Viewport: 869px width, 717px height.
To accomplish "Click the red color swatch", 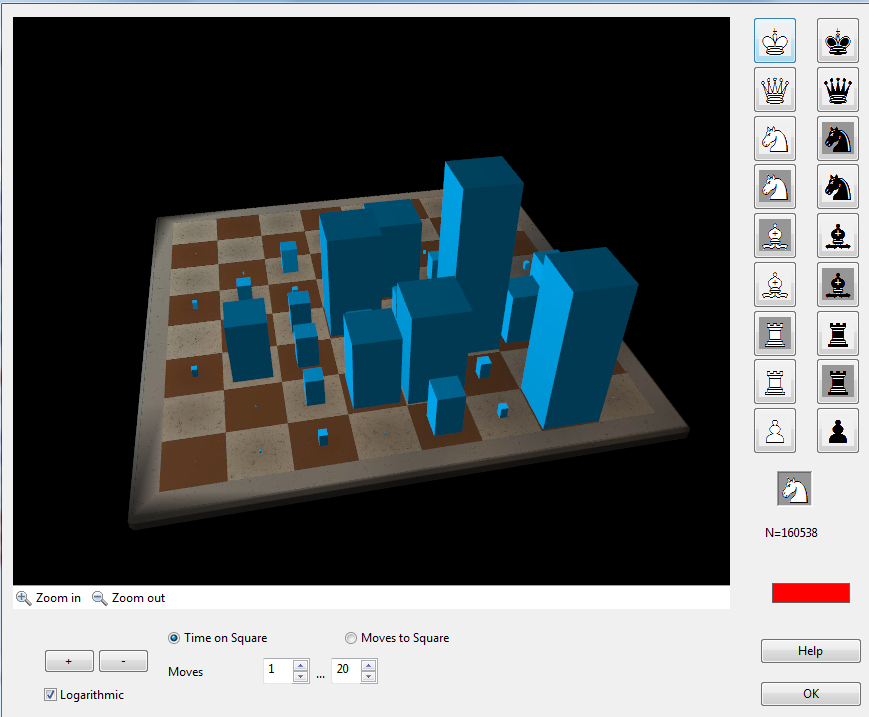I will (x=810, y=593).
